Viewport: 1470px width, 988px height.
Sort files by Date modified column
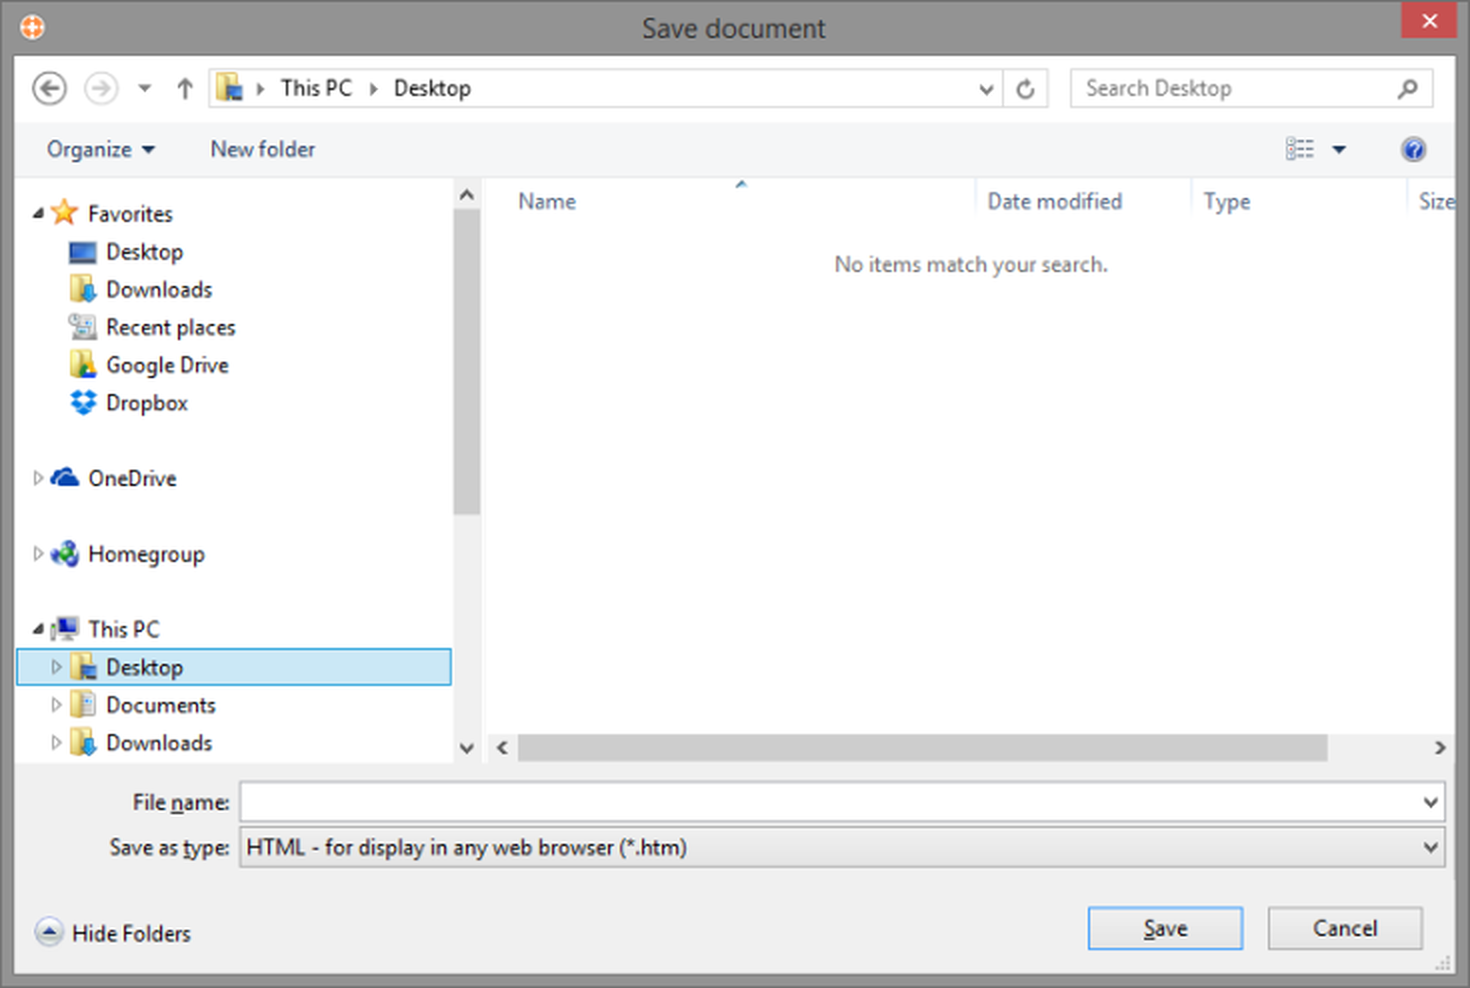1054,202
